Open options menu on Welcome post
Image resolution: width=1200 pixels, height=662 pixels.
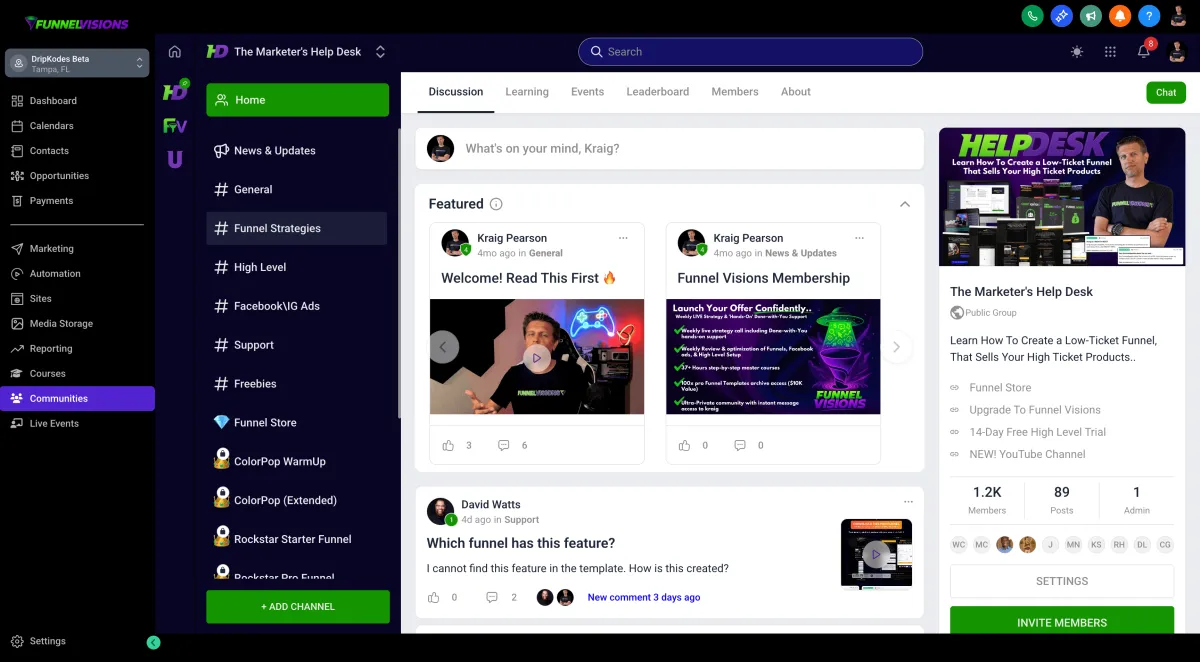623,238
